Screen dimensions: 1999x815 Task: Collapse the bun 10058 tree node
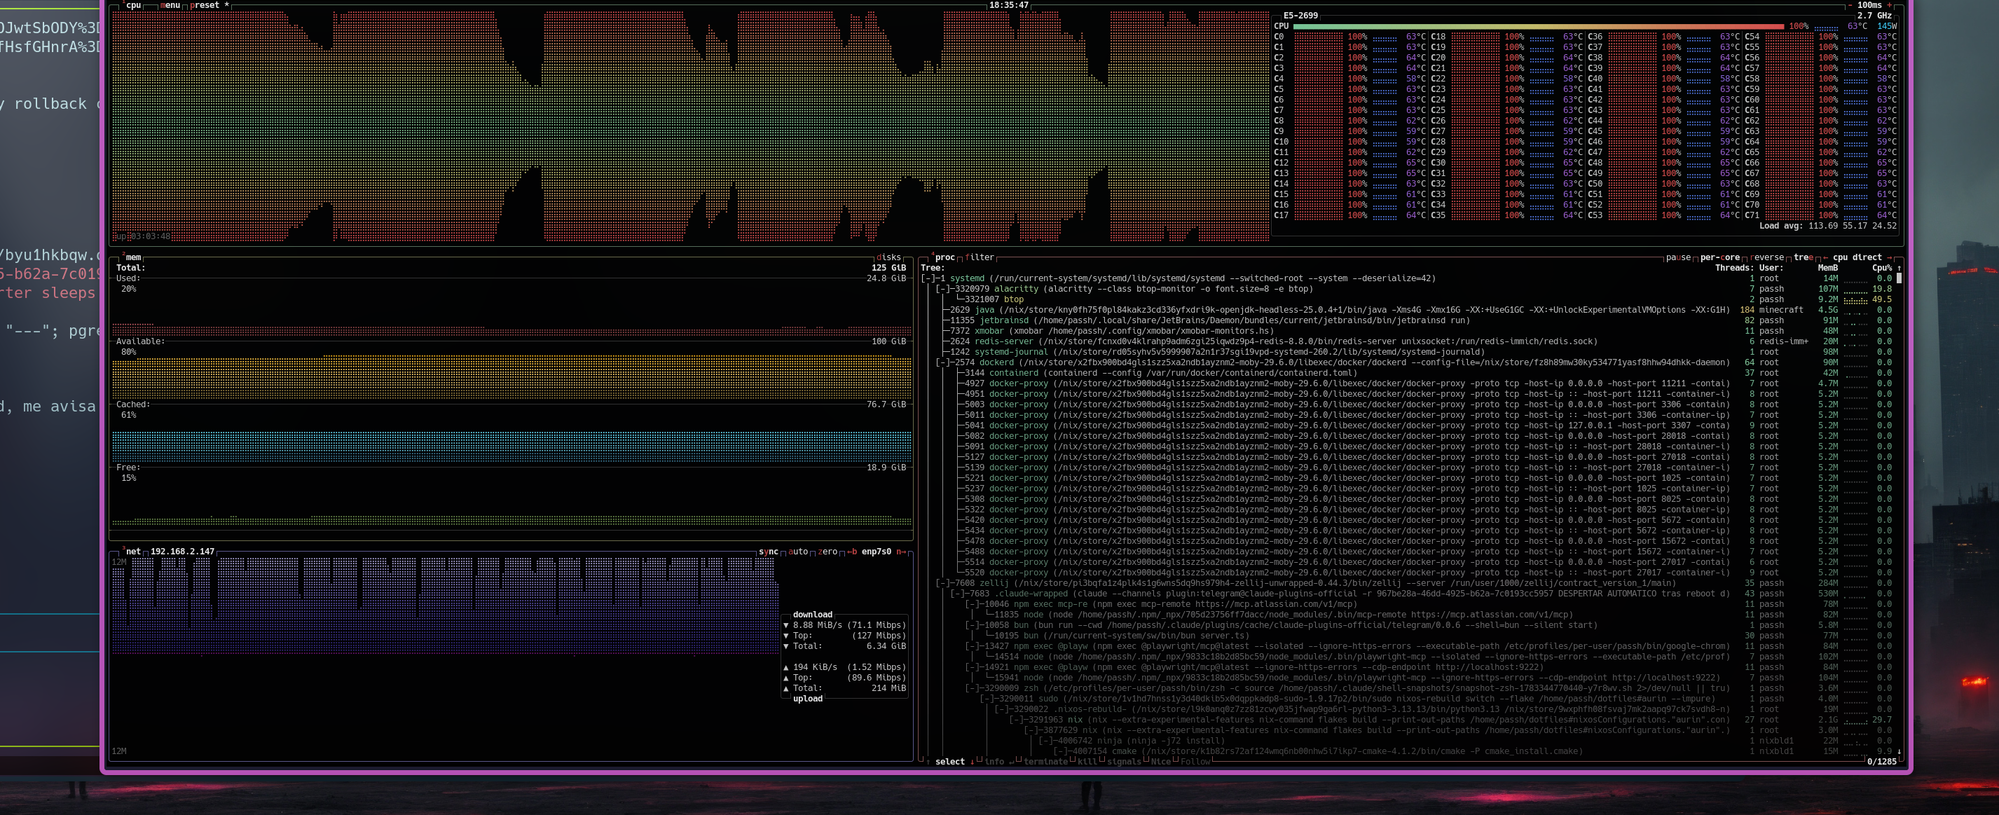(972, 625)
